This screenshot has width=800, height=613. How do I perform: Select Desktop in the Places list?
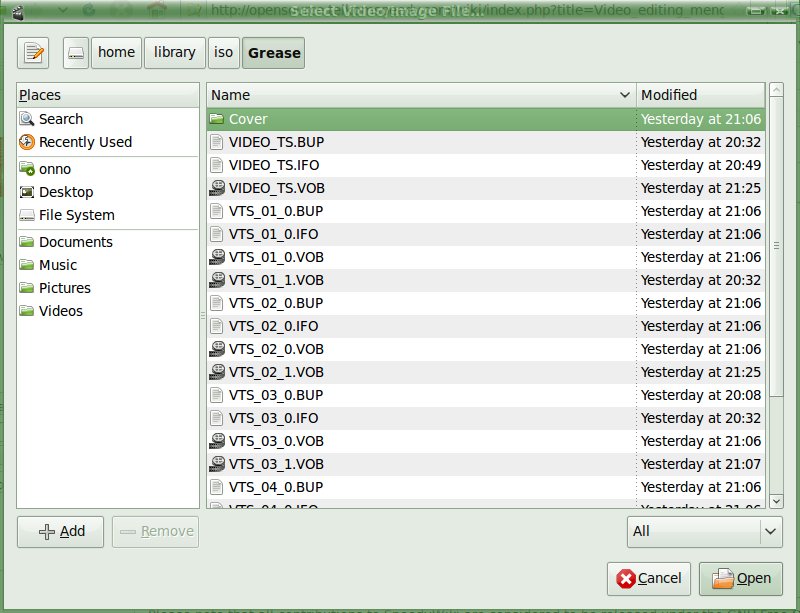(66, 192)
